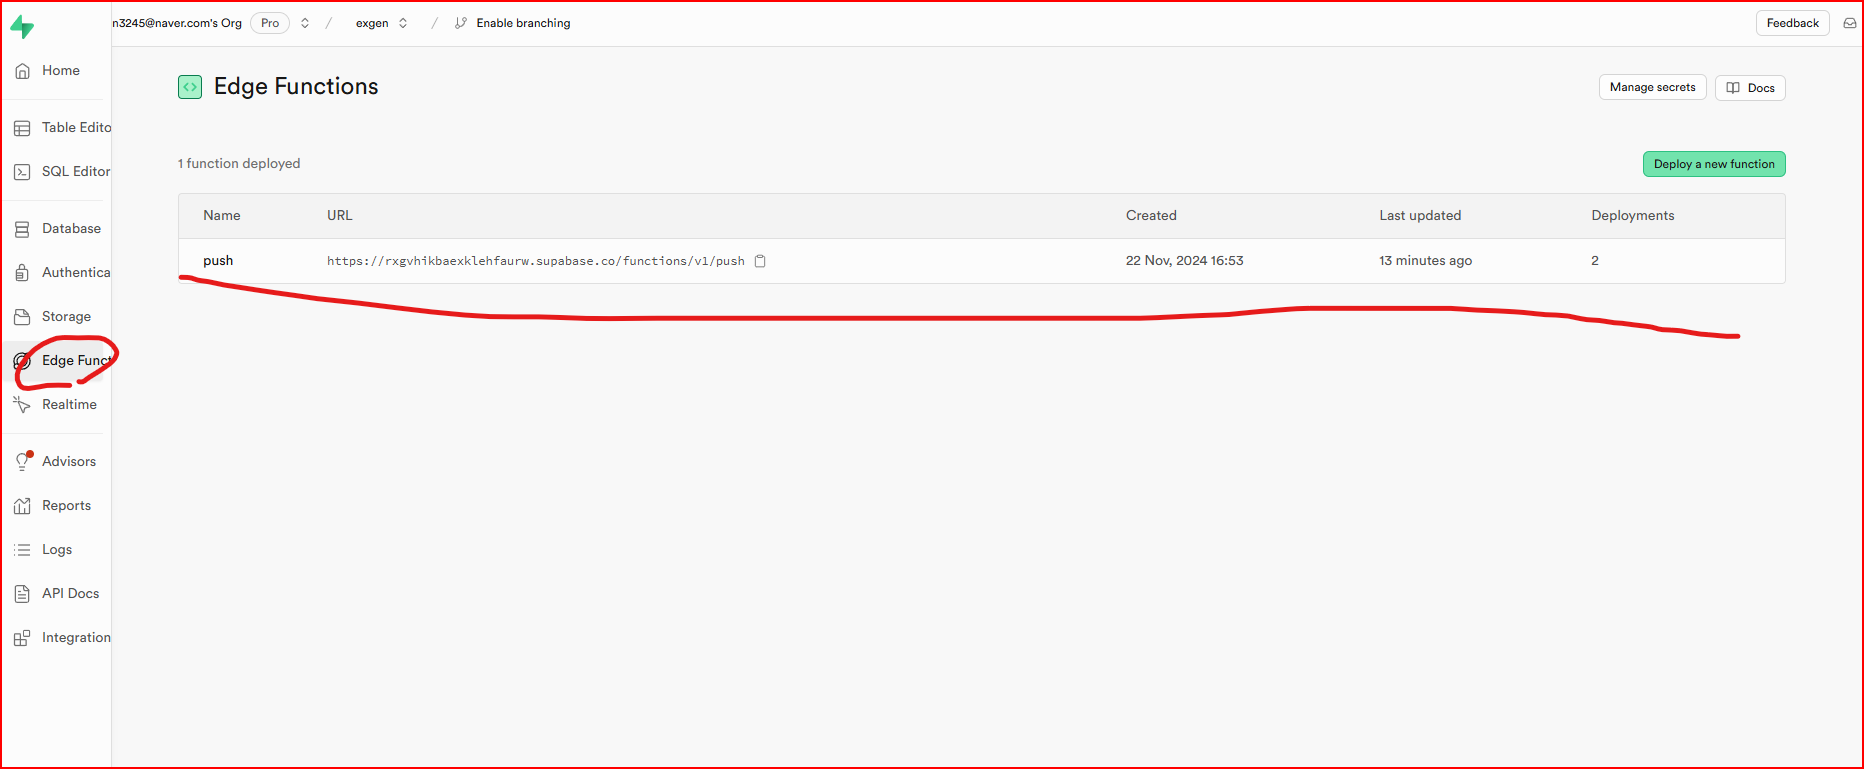
Task: Click the Name column header
Action: 222,216
